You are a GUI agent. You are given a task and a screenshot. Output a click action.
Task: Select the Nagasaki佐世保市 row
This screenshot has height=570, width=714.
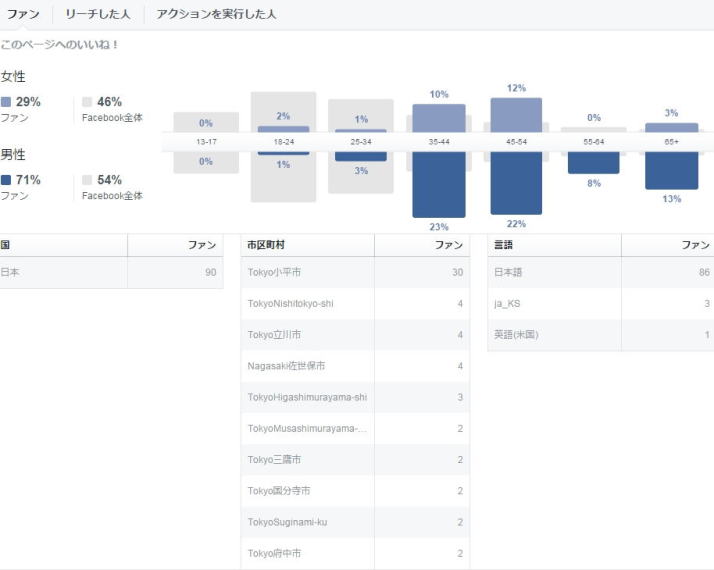coord(355,366)
